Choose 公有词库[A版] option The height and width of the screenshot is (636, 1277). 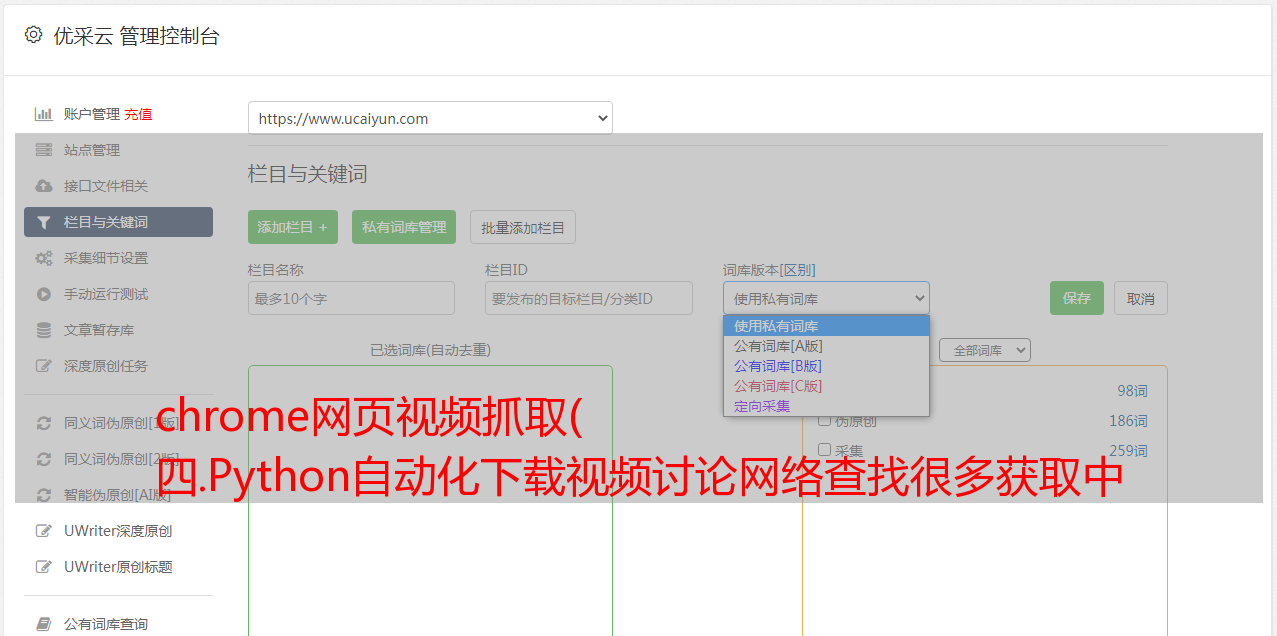tap(826, 346)
